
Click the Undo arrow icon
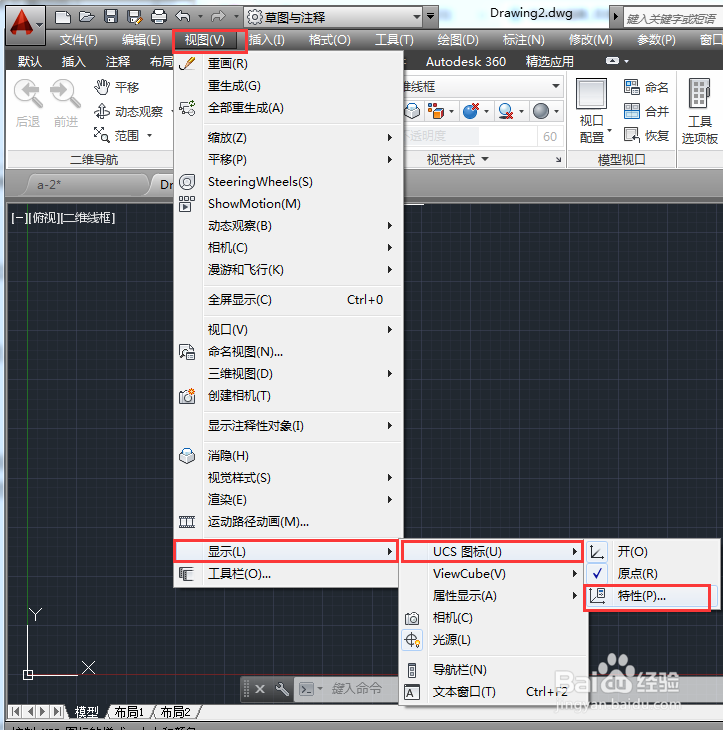(182, 17)
